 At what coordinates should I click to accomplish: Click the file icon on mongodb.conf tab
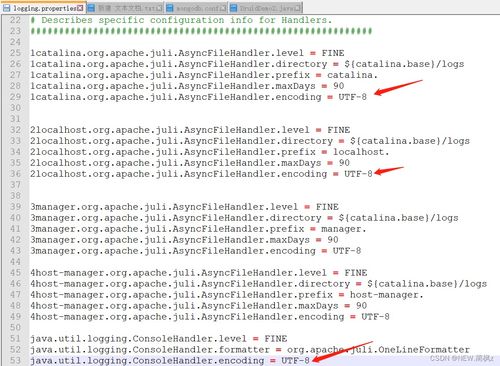click(x=170, y=8)
